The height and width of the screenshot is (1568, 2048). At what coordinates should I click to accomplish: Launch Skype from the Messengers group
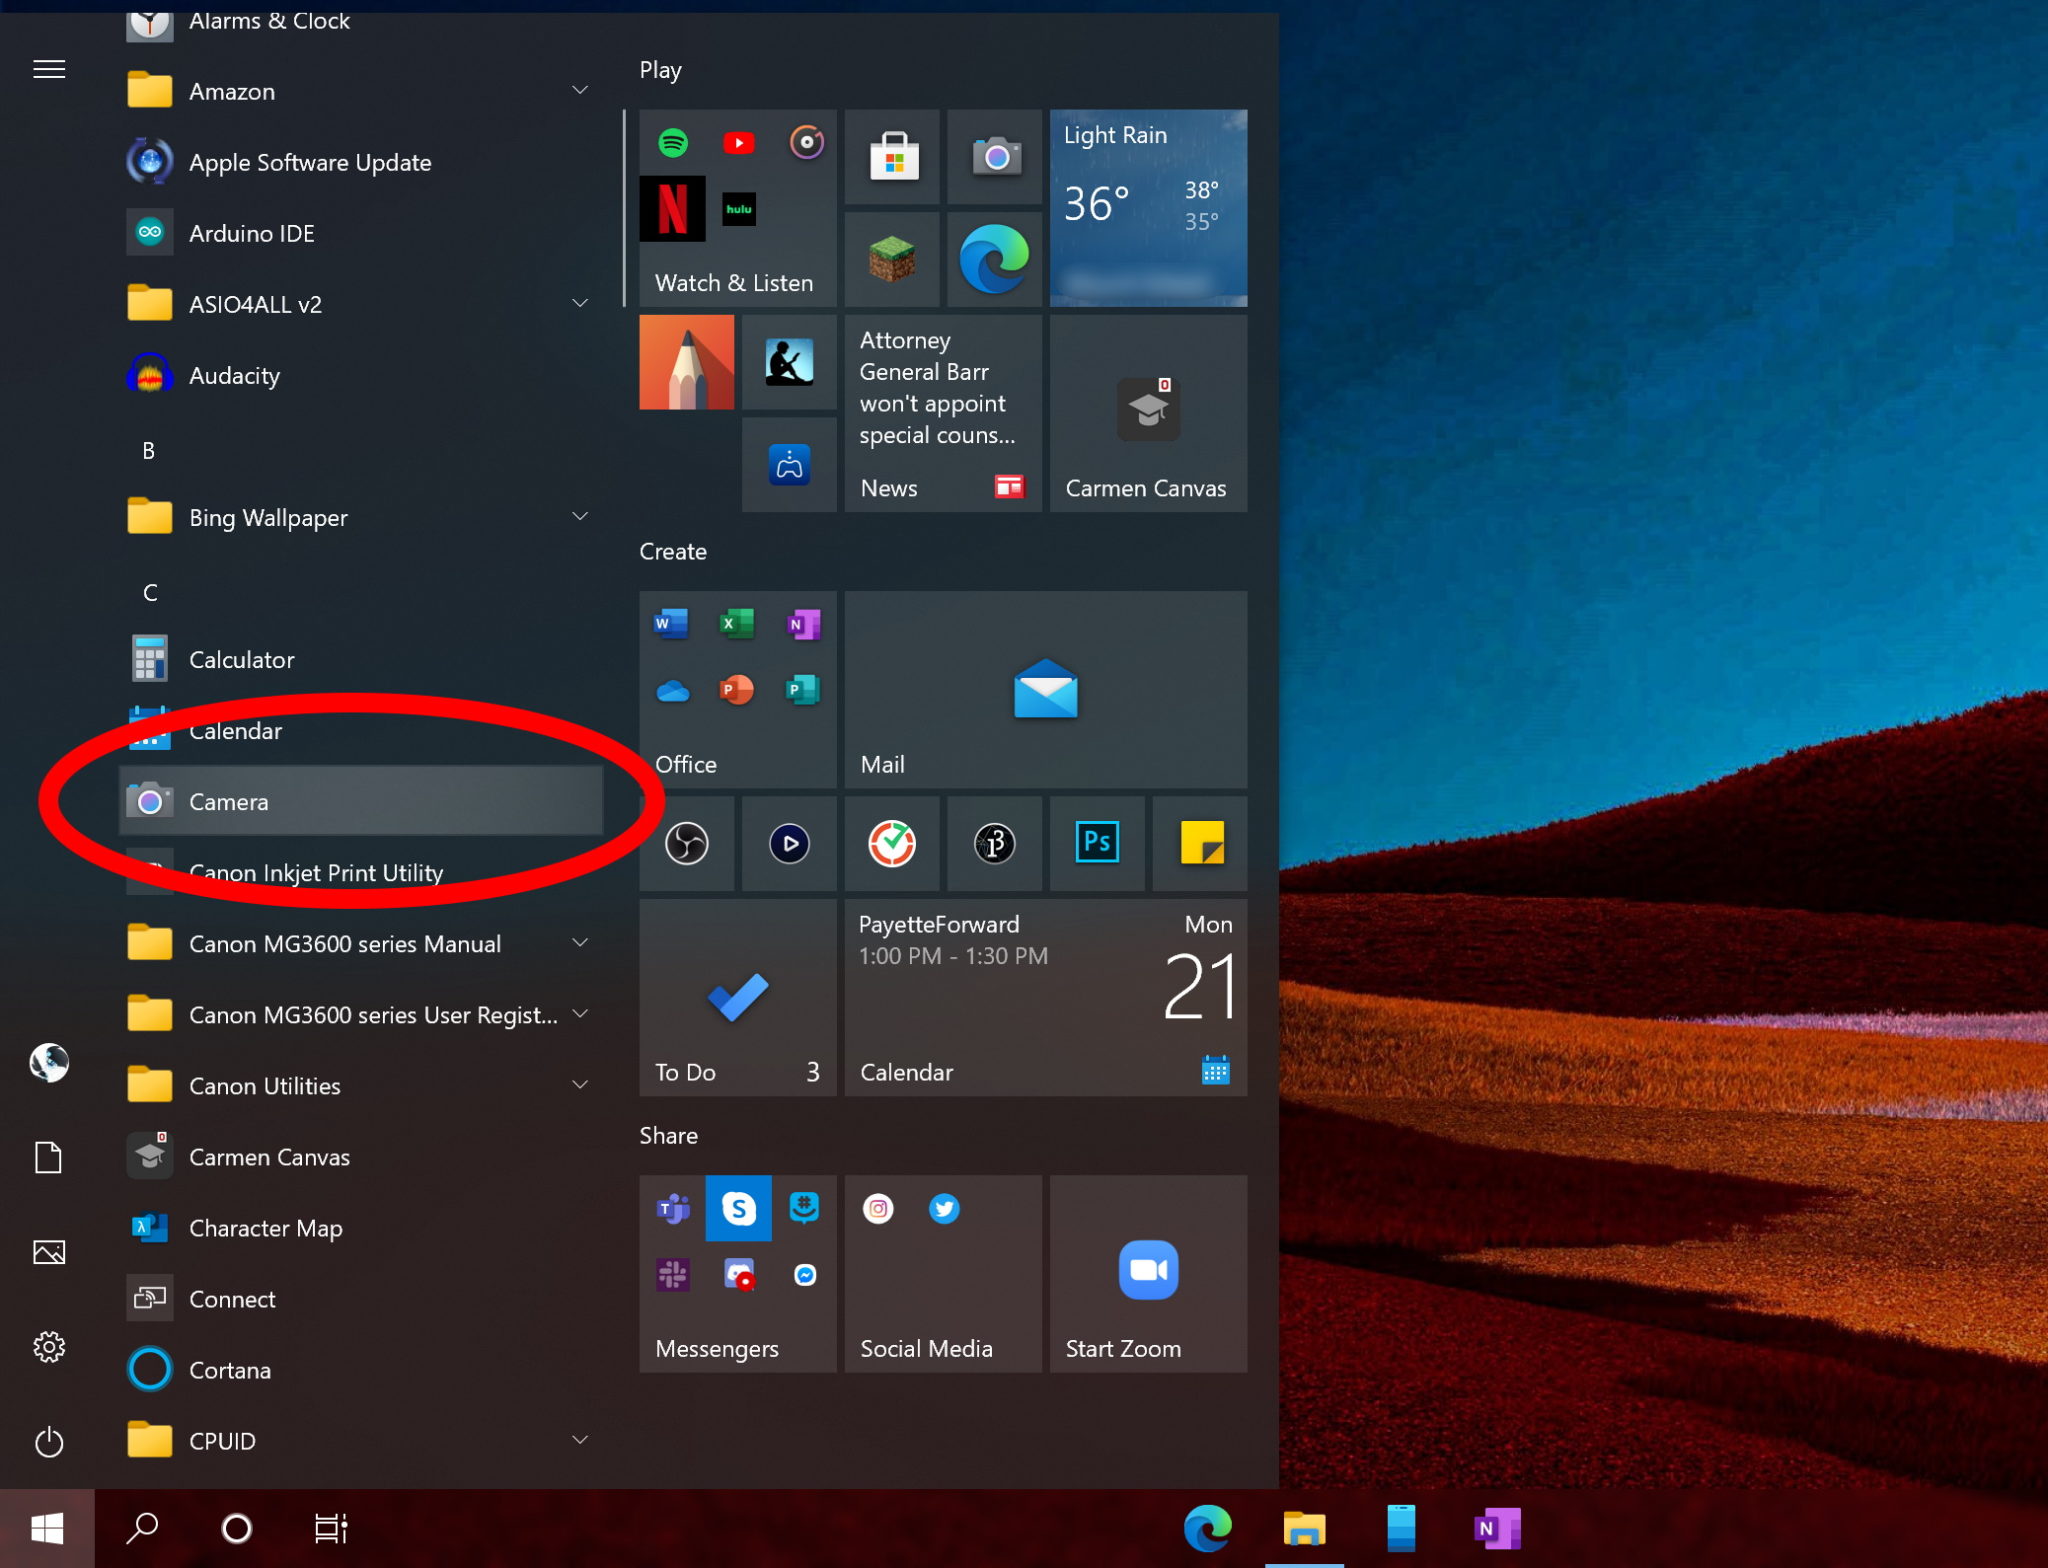point(738,1208)
